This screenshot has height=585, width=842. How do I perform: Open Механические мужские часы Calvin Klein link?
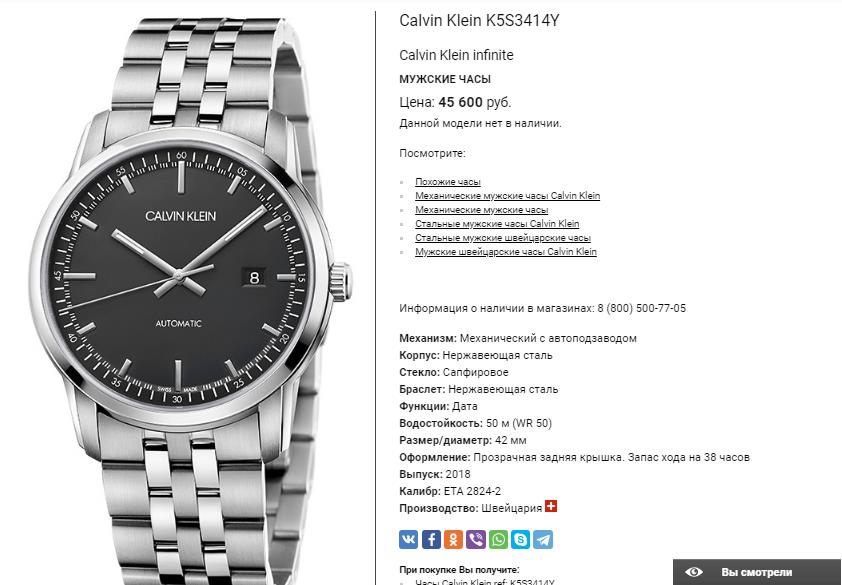pos(507,196)
